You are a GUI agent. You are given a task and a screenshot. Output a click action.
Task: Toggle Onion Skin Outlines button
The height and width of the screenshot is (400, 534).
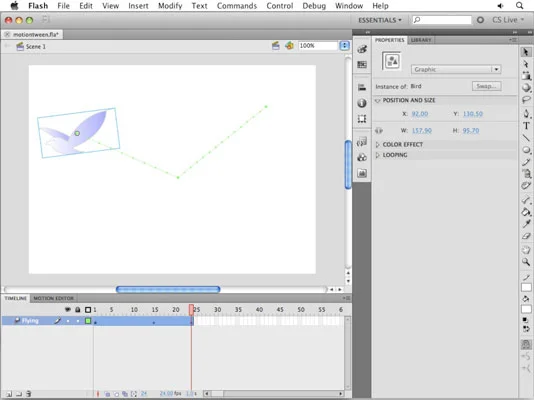point(116,394)
